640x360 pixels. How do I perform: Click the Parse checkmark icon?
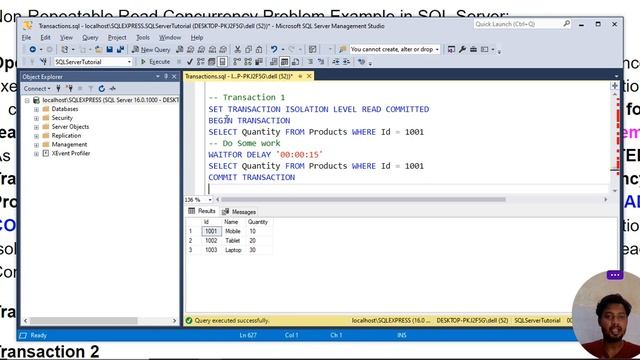pyautogui.click(x=189, y=62)
